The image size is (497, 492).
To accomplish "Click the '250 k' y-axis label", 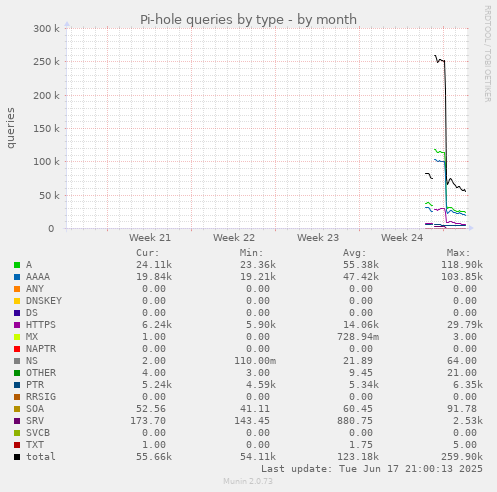I will [46, 62].
